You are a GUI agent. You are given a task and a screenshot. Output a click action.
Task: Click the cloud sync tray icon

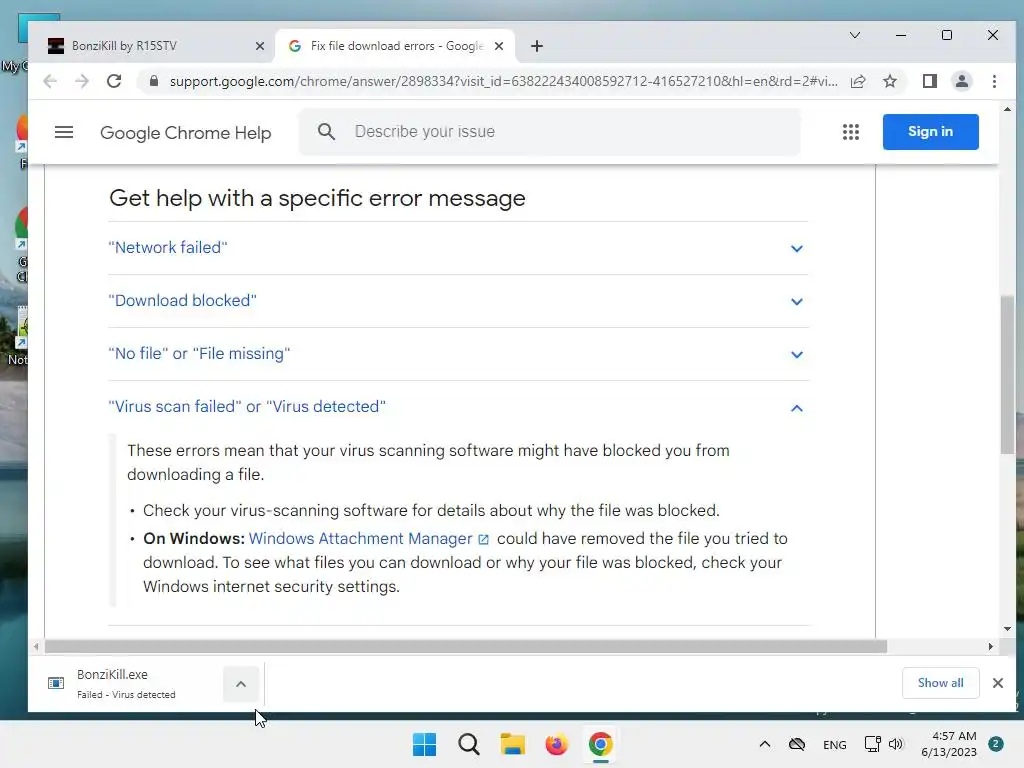(x=797, y=744)
